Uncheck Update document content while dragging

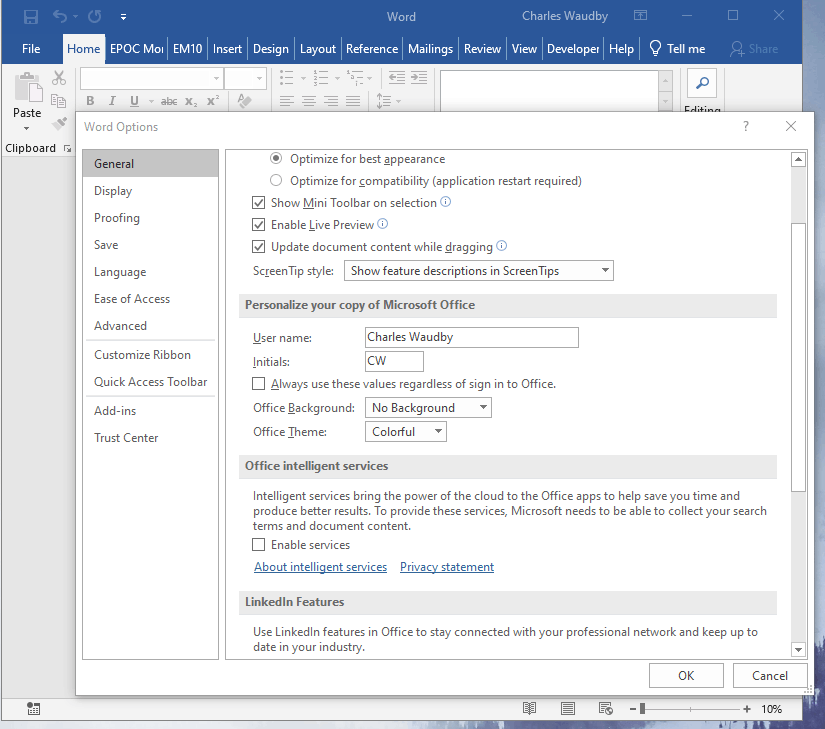point(258,247)
